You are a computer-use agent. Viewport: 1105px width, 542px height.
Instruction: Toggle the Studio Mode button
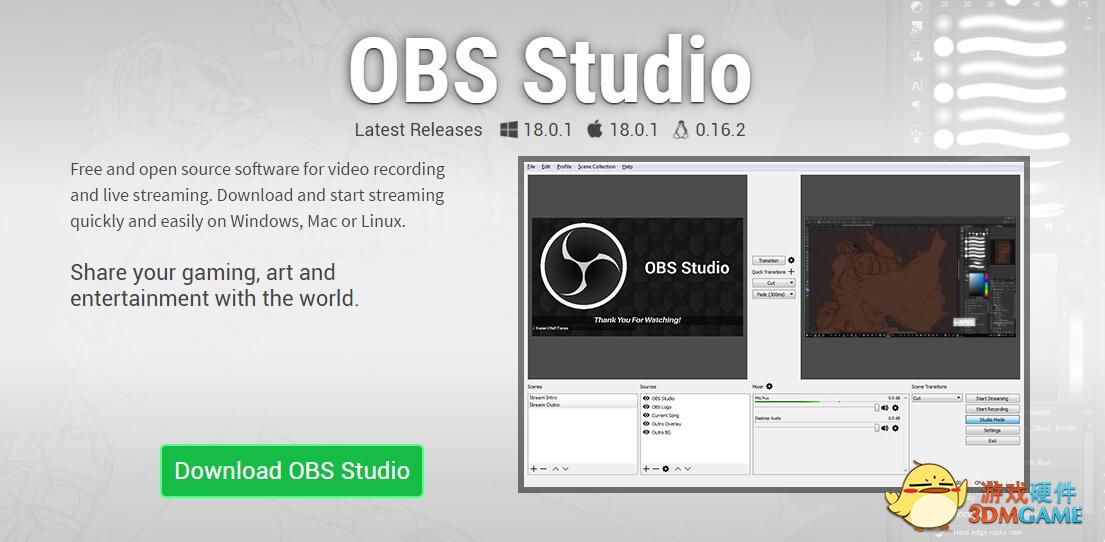tap(992, 419)
